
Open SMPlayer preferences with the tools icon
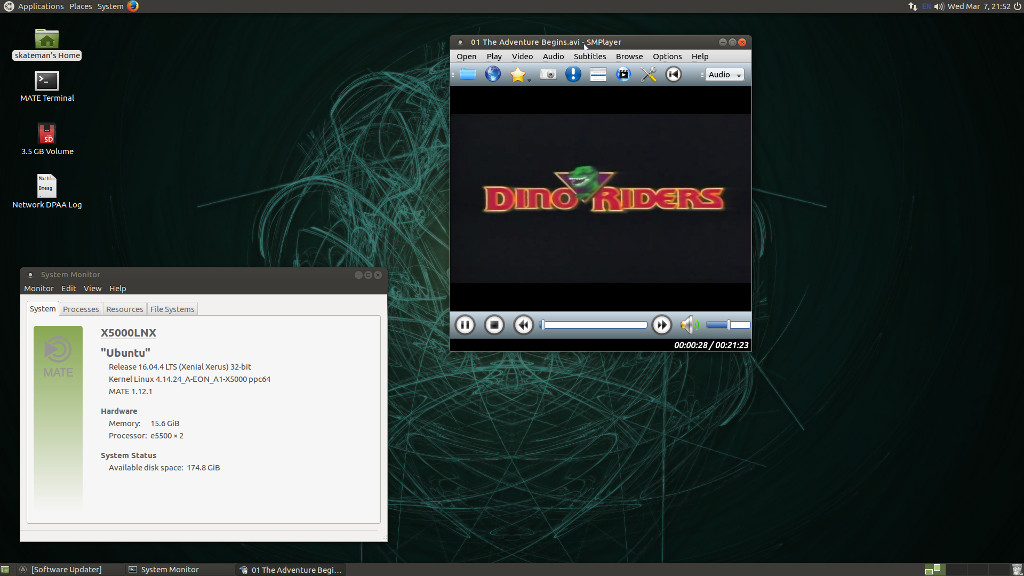pos(648,74)
